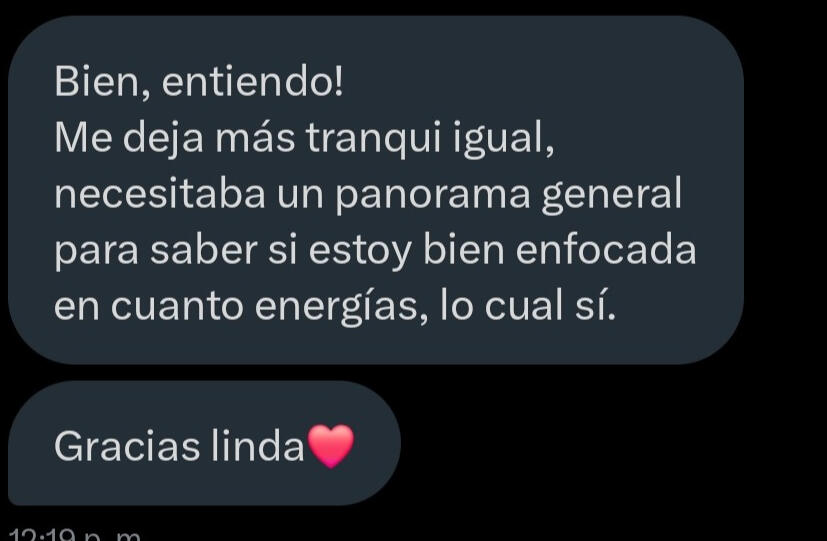The height and width of the screenshot is (541, 827).
Task: Click the word 'estoy' in the message
Action: [360, 252]
